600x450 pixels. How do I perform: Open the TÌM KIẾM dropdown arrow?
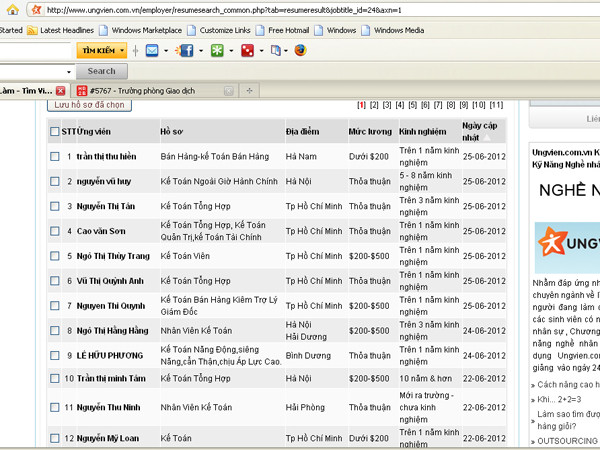click(x=122, y=50)
